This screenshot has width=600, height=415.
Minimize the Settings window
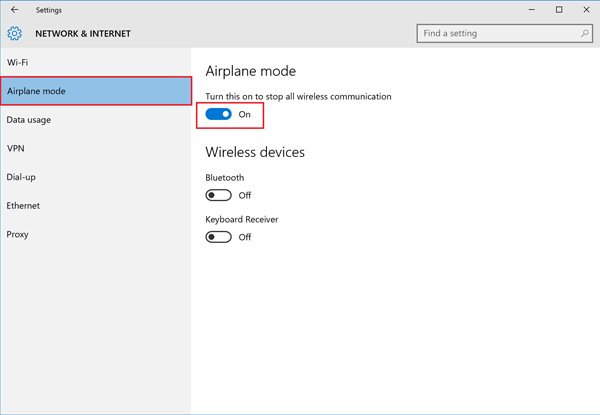(x=531, y=10)
